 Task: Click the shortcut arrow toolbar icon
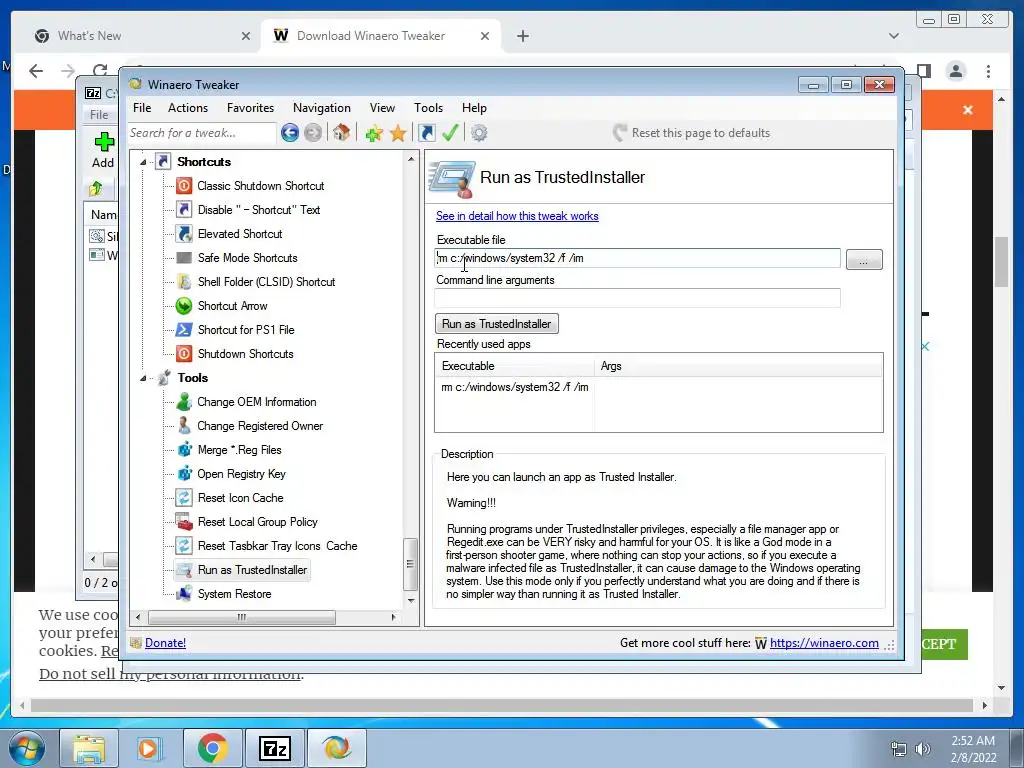pyautogui.click(x=426, y=133)
